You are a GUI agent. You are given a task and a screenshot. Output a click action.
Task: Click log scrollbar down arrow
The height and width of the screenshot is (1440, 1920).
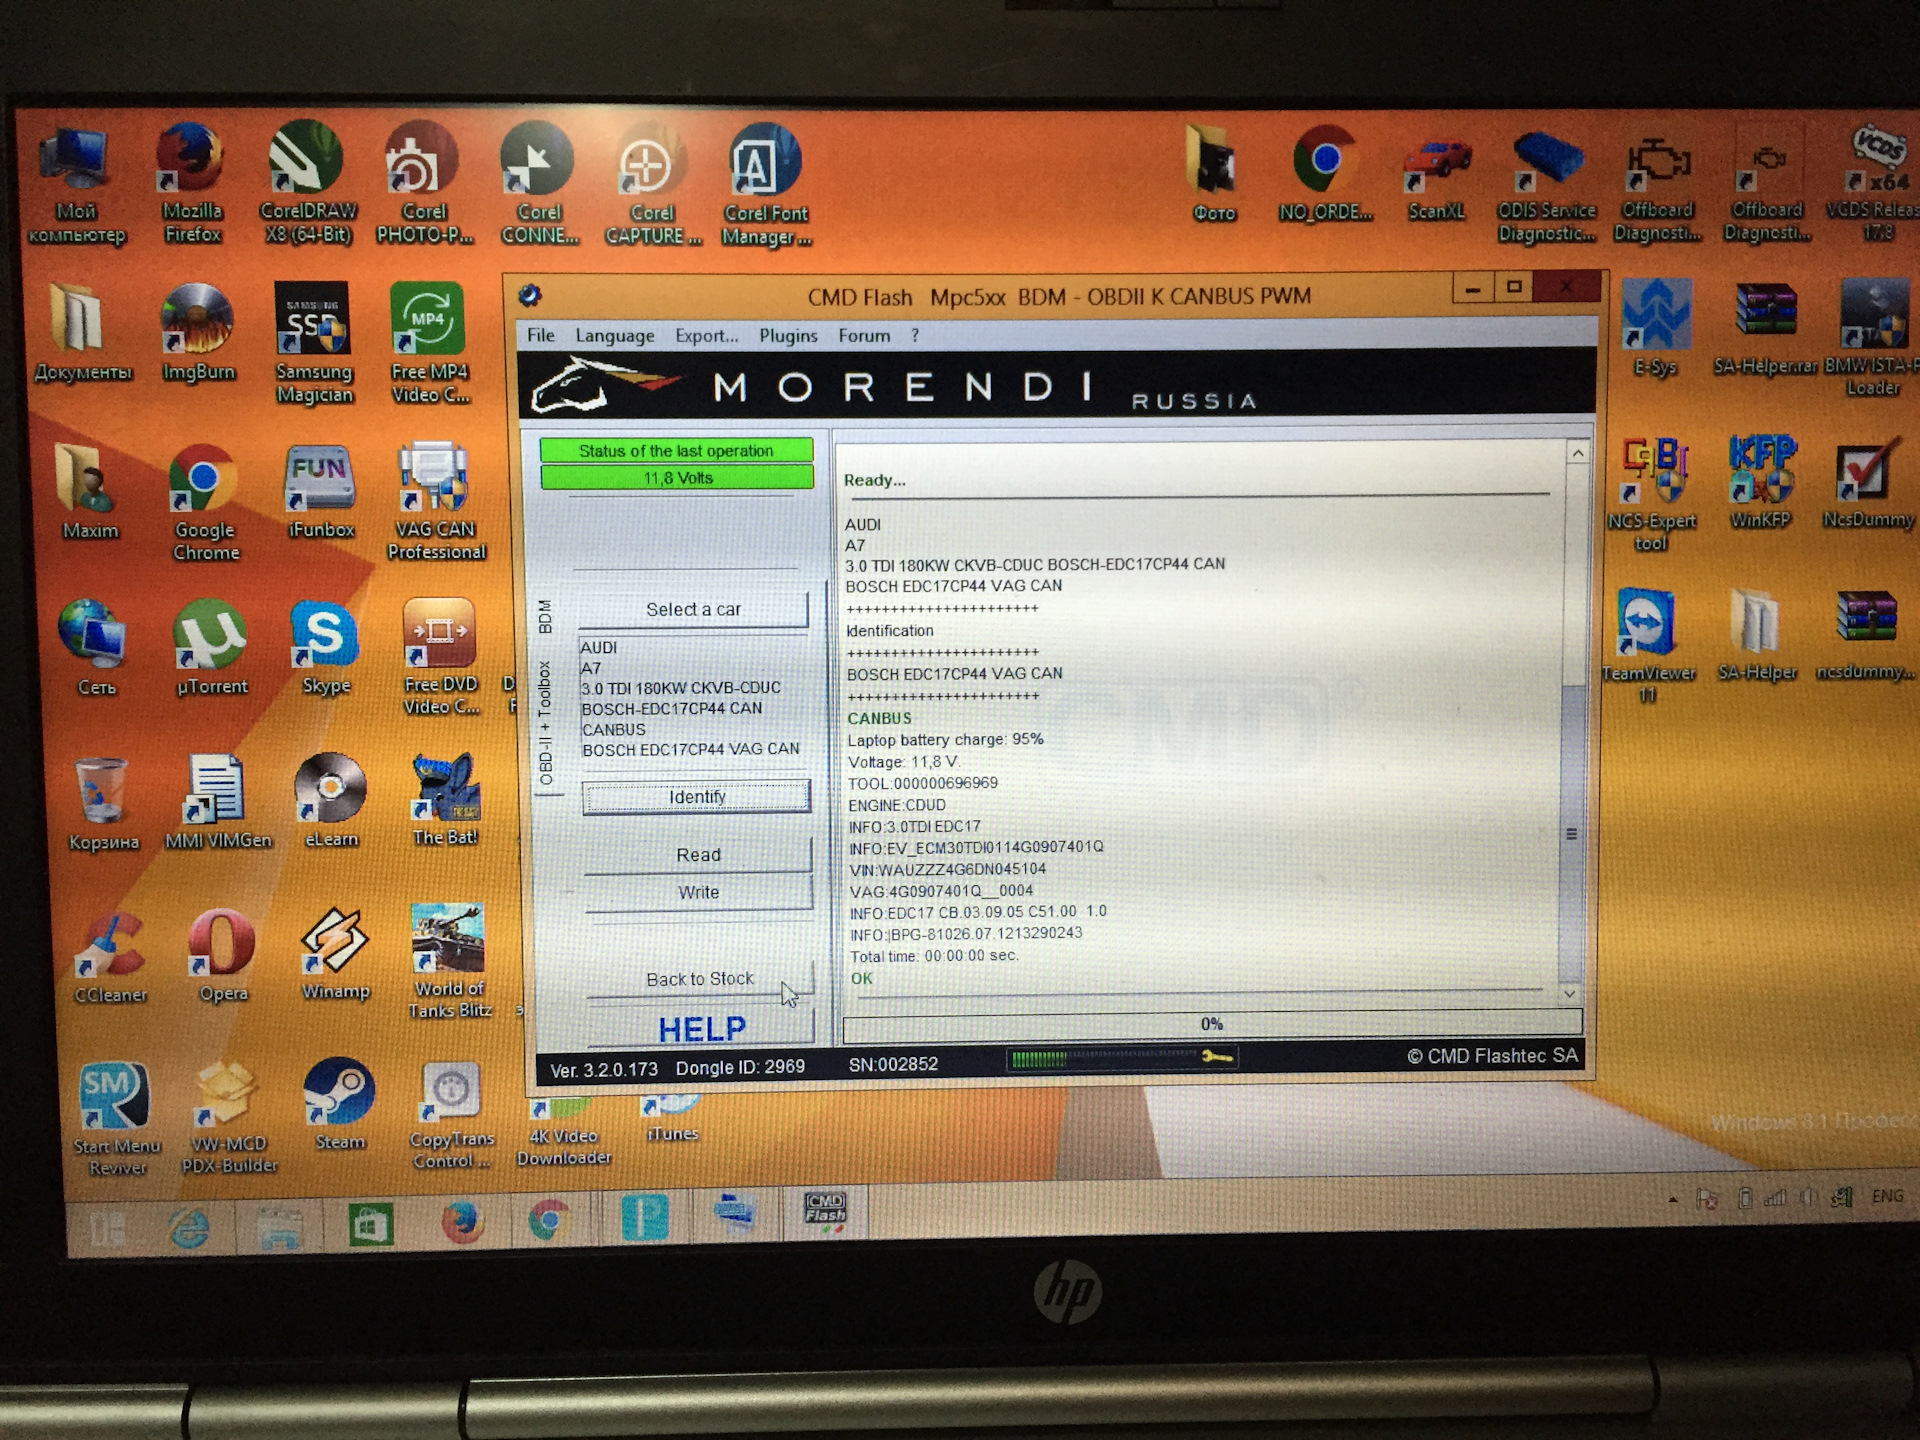point(1570,993)
